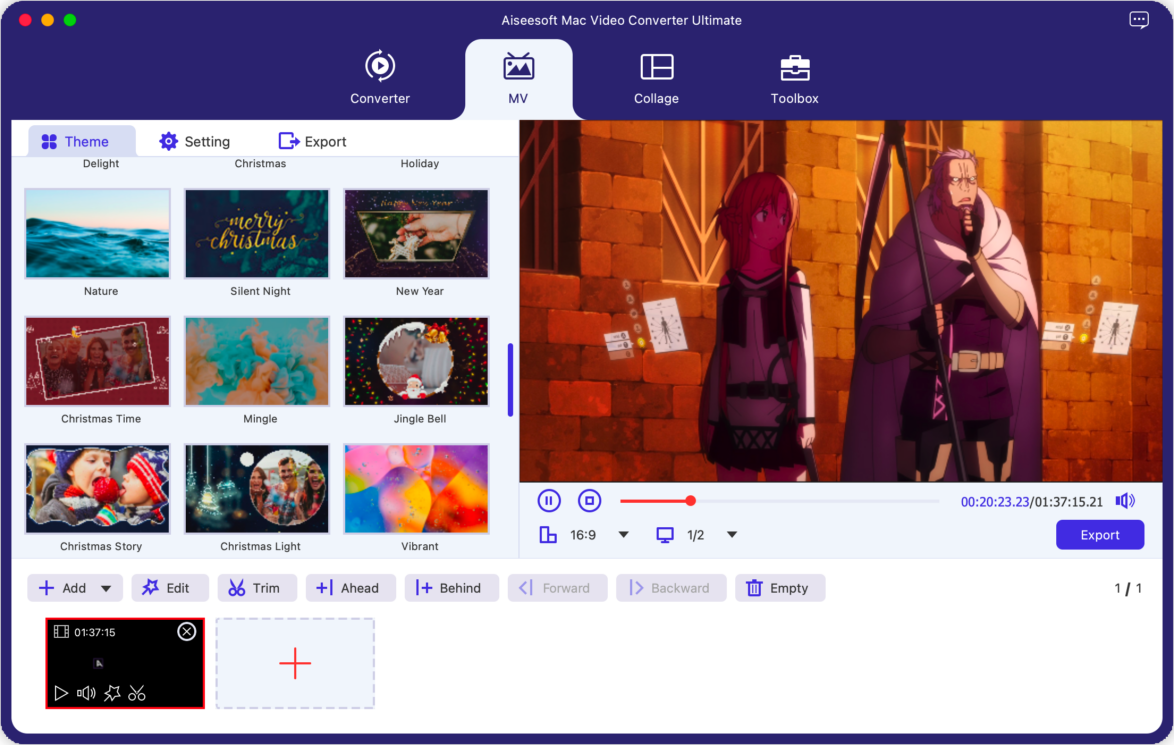Insert a clip with Ahead button
The image size is (1174, 745).
click(x=350, y=588)
